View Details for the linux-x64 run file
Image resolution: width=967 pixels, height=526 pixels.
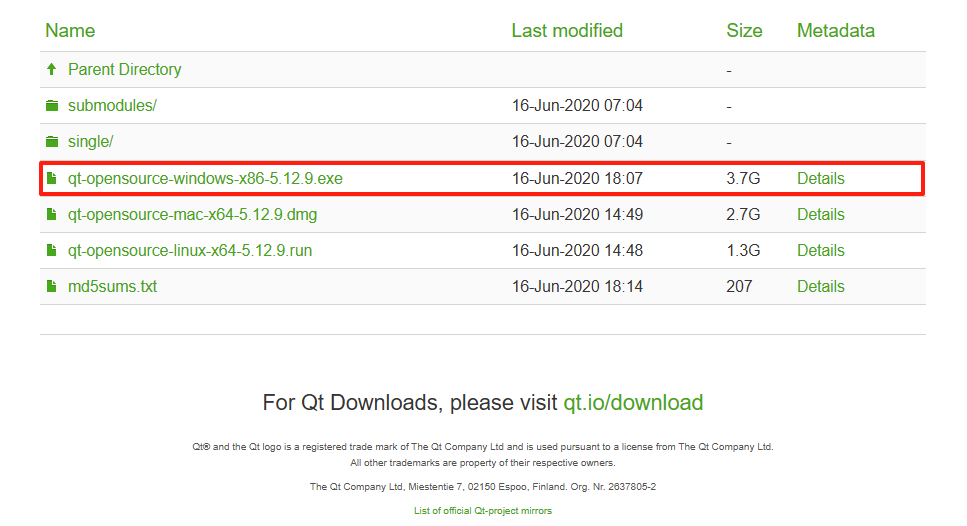[x=821, y=250]
